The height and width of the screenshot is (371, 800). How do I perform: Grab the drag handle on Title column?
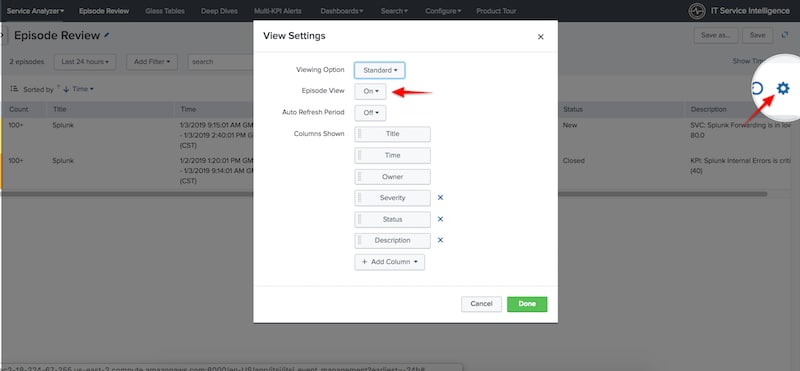(359, 134)
